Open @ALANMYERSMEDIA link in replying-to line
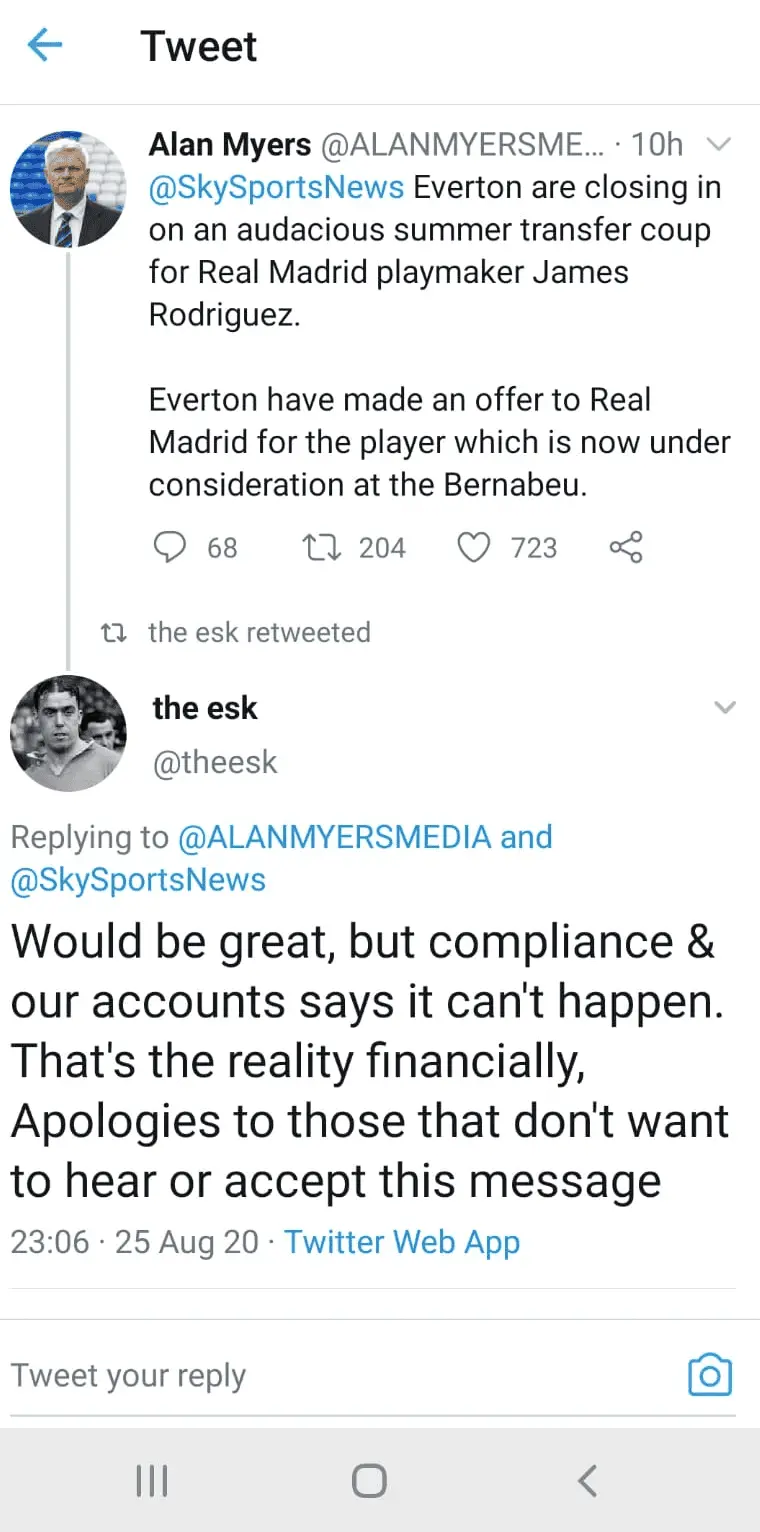This screenshot has width=760, height=1532. click(334, 837)
